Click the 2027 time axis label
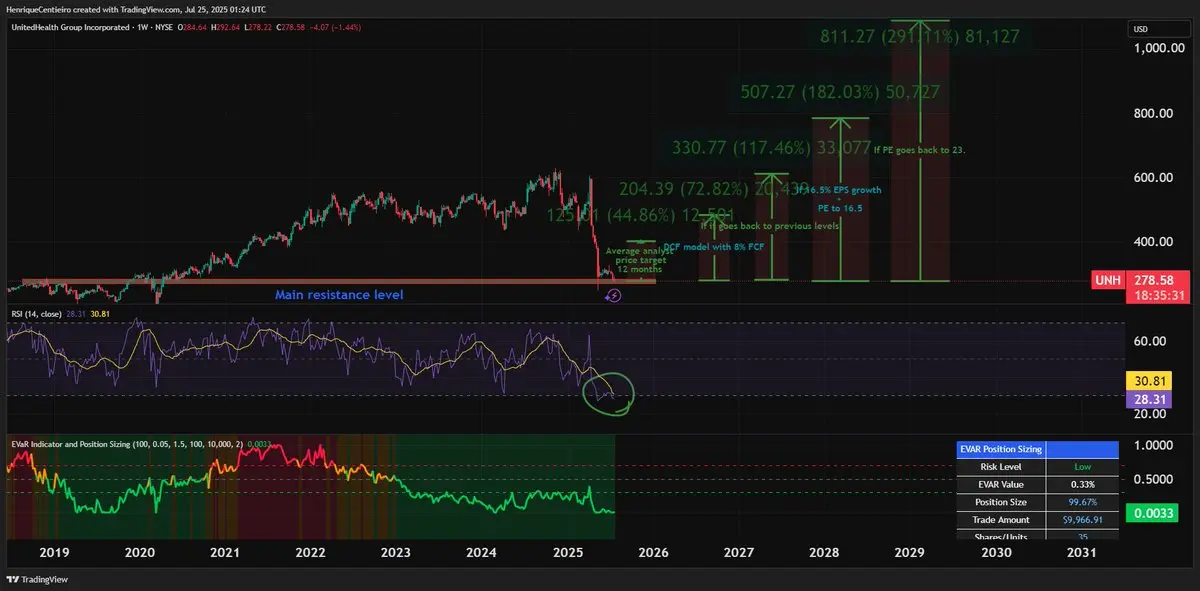1200x591 pixels. click(x=739, y=553)
